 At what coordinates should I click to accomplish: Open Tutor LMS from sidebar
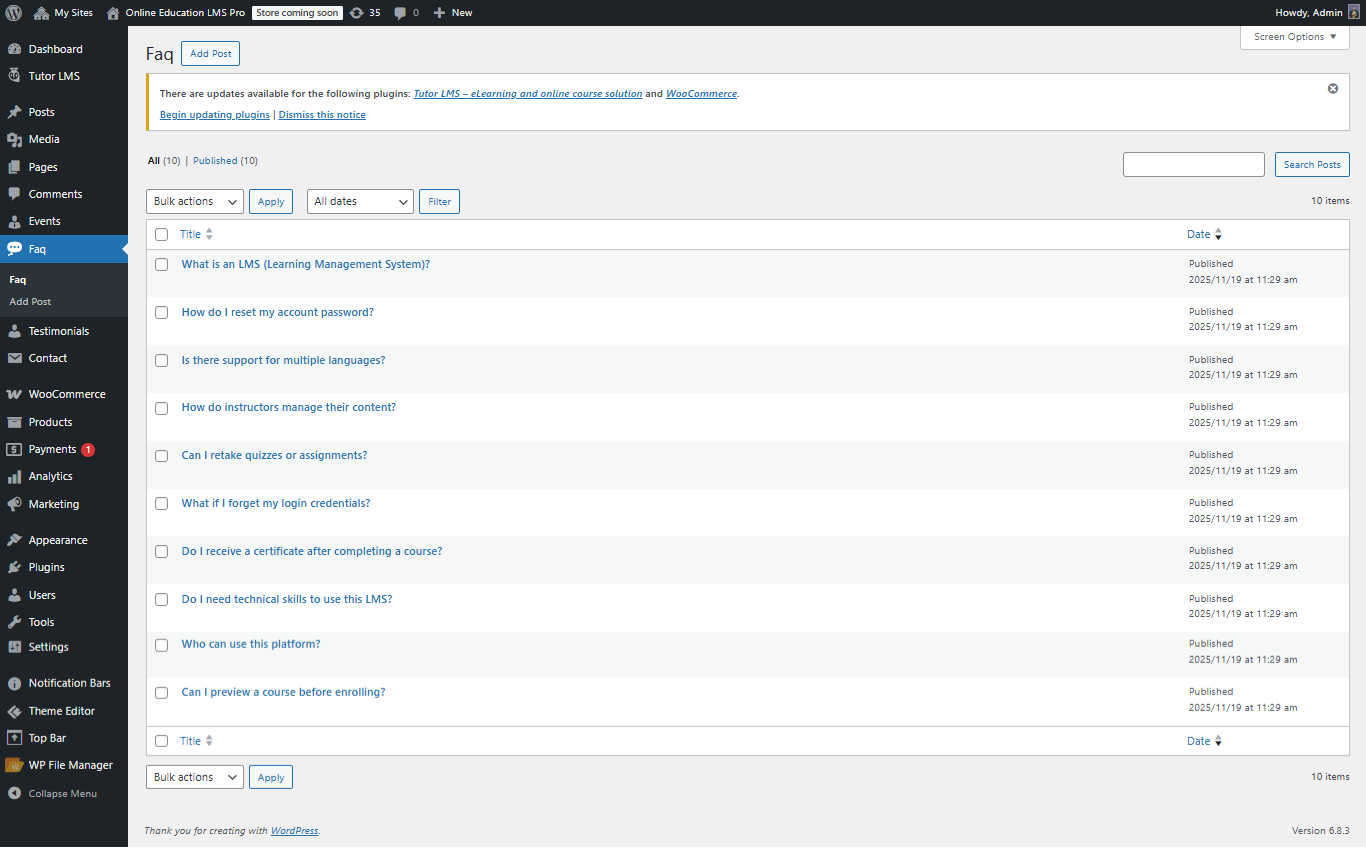[x=54, y=76]
